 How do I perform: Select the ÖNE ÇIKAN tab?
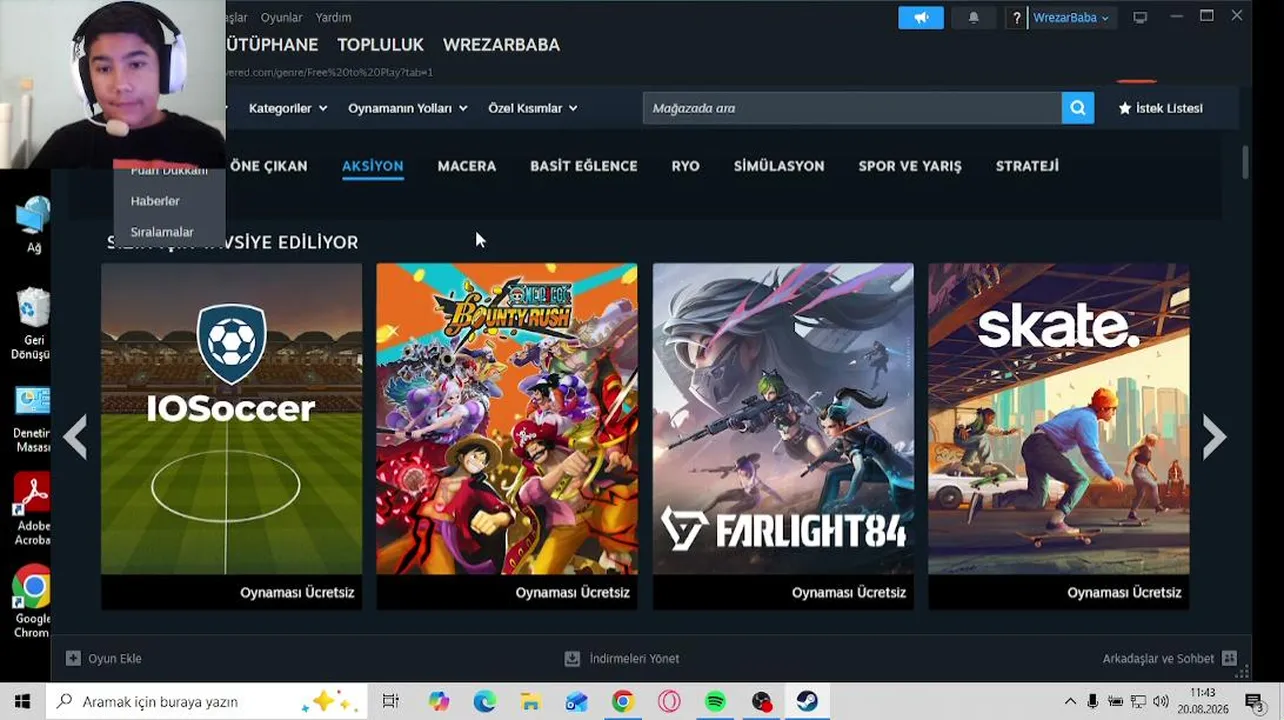pyautogui.click(x=269, y=166)
